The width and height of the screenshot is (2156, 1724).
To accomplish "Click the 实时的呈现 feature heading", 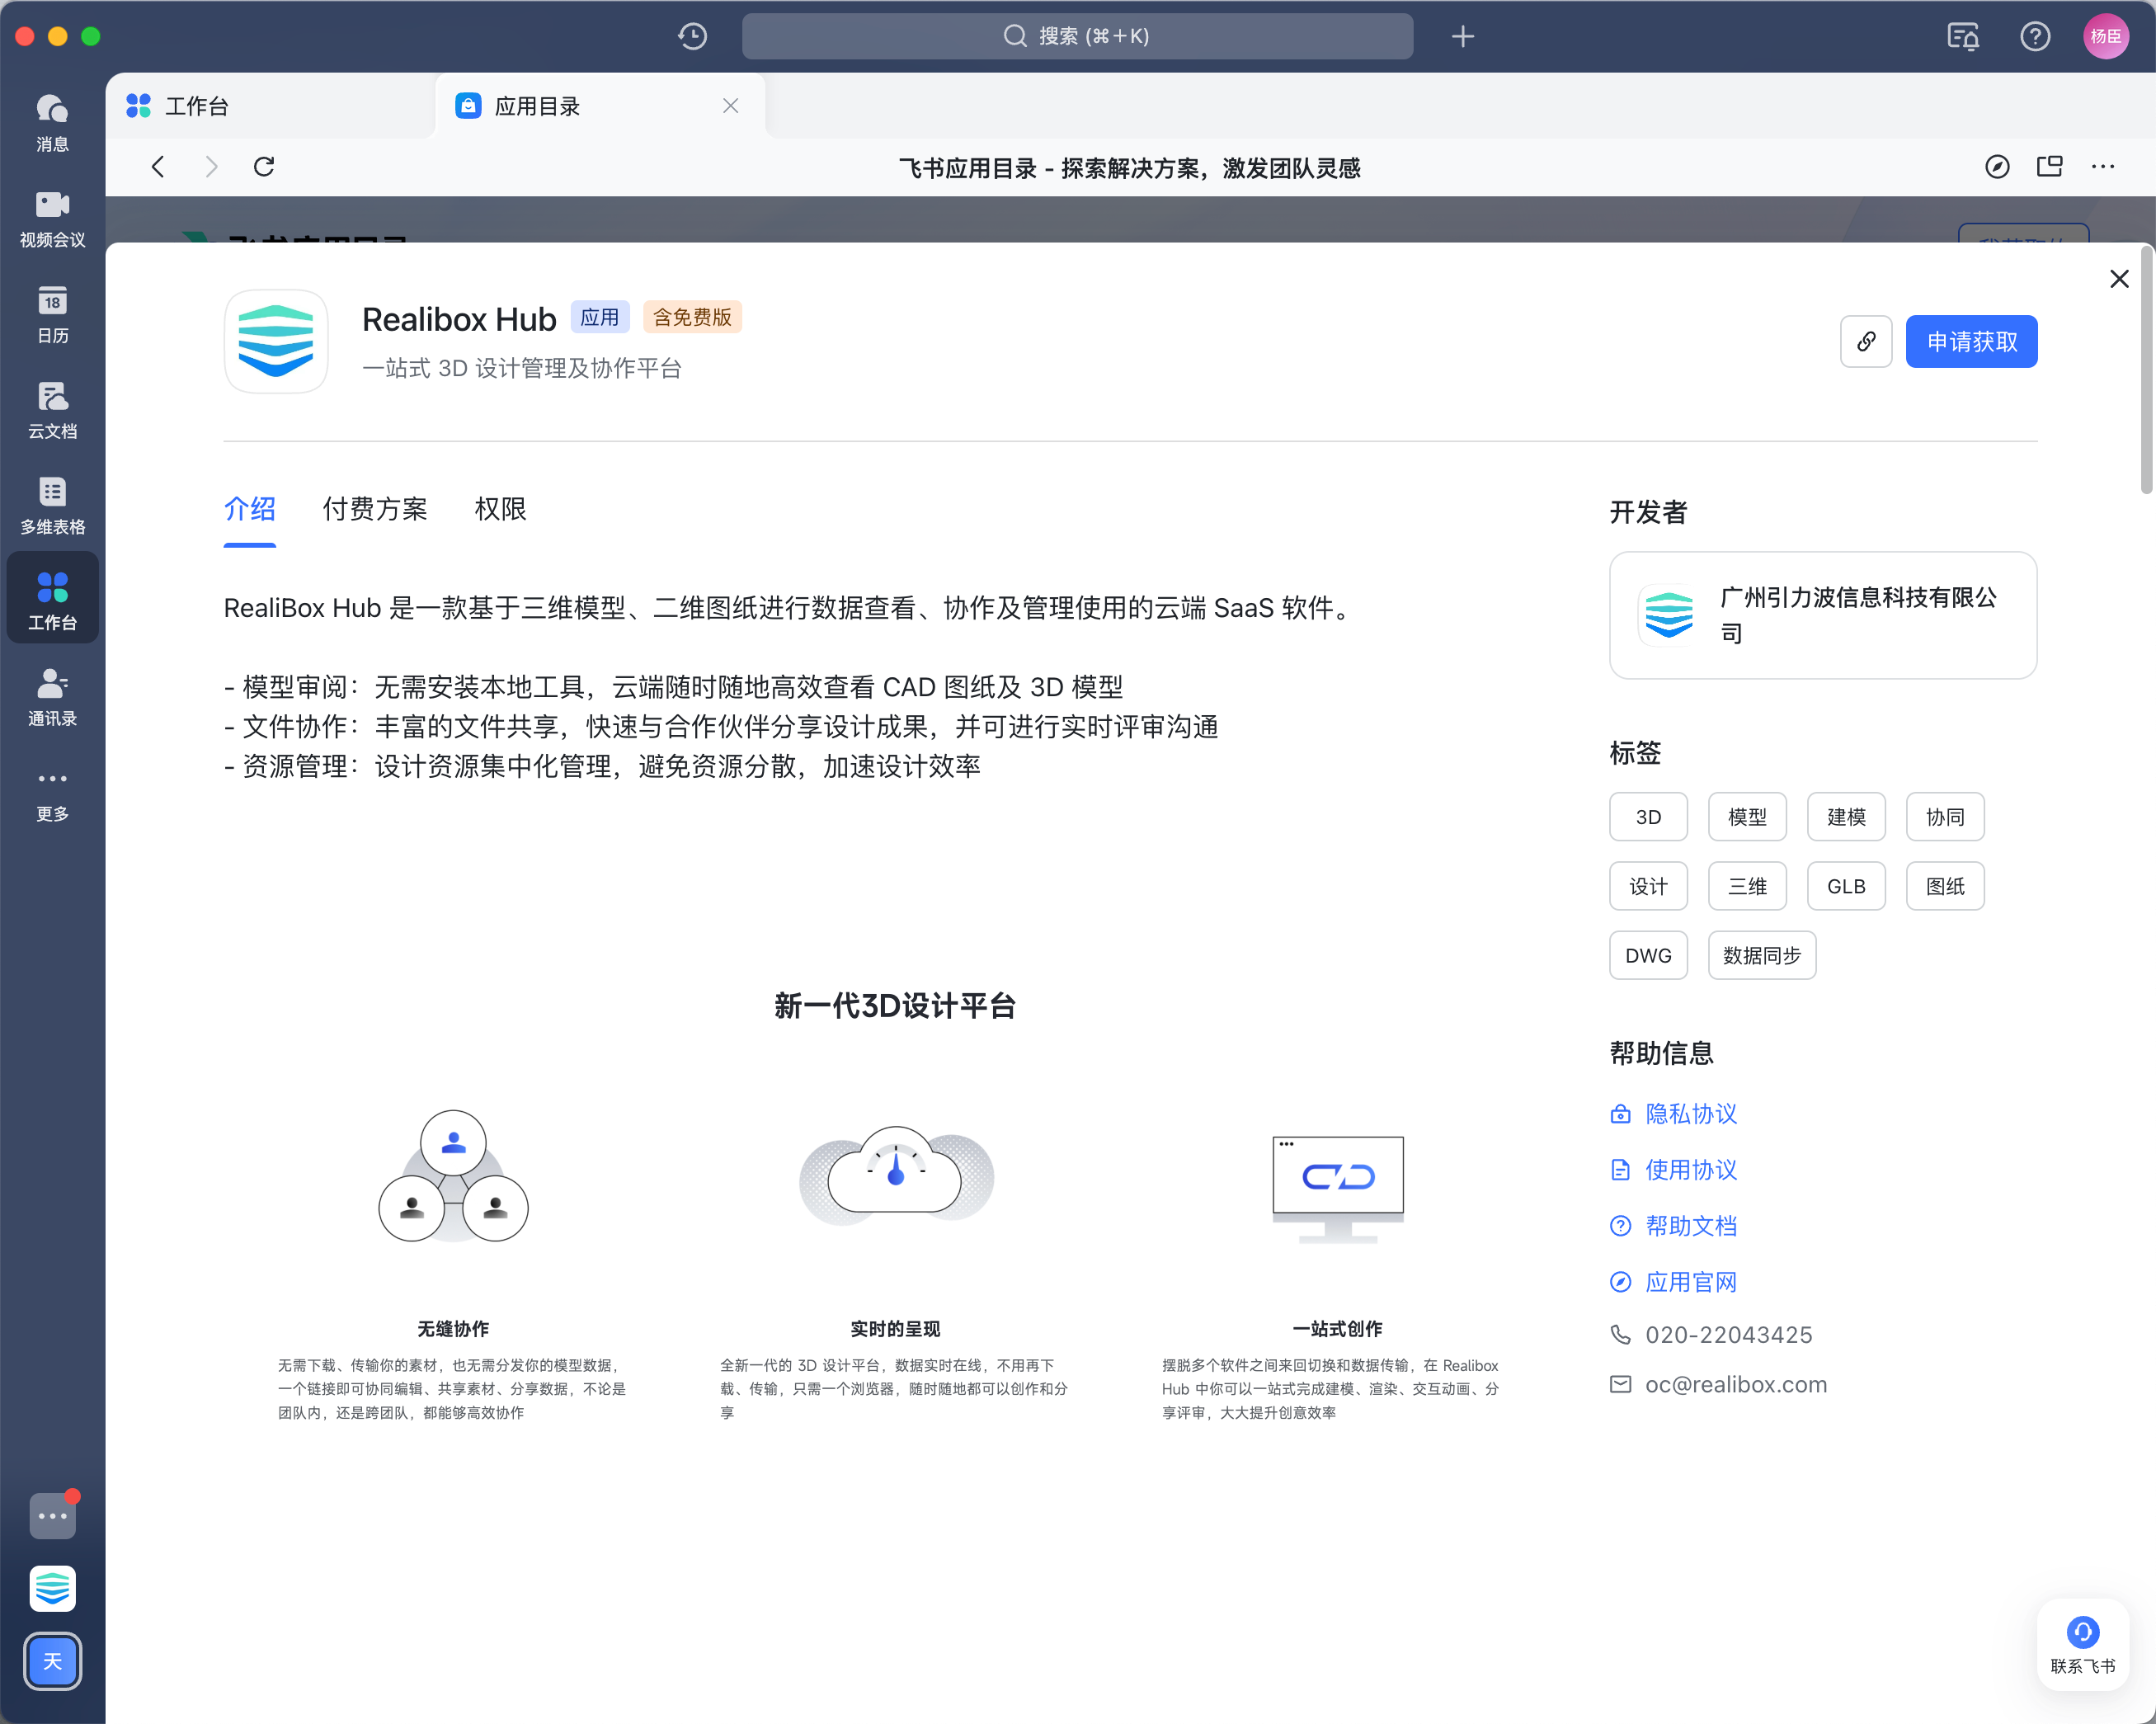I will click(x=895, y=1328).
